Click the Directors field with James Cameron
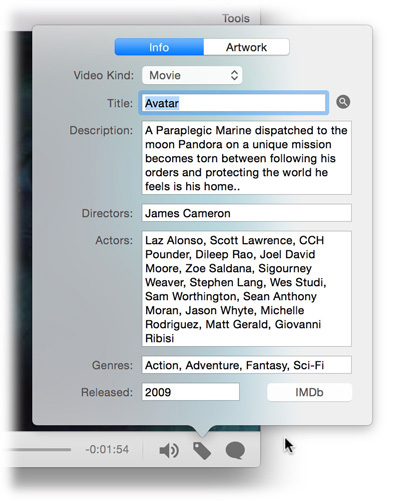This screenshot has height=501, width=407. tap(247, 213)
